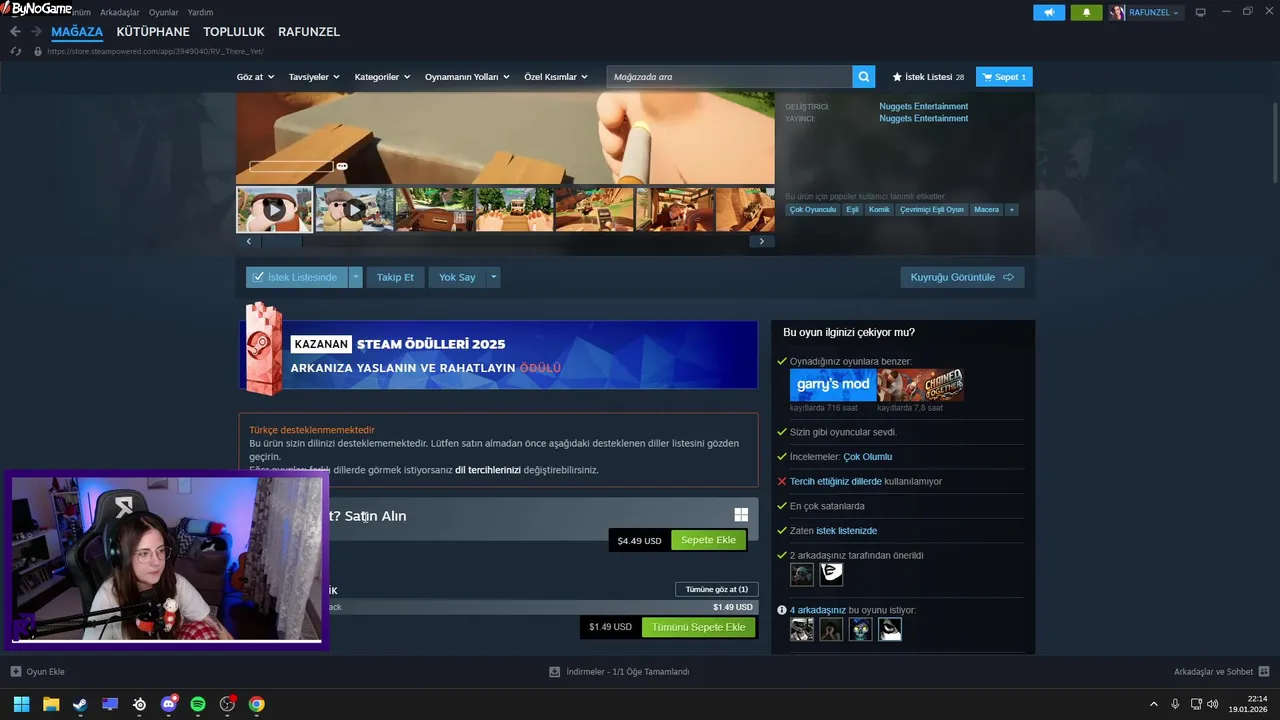Click the Steam taskbar icon
1280x720 pixels.
pyautogui.click(x=80, y=704)
